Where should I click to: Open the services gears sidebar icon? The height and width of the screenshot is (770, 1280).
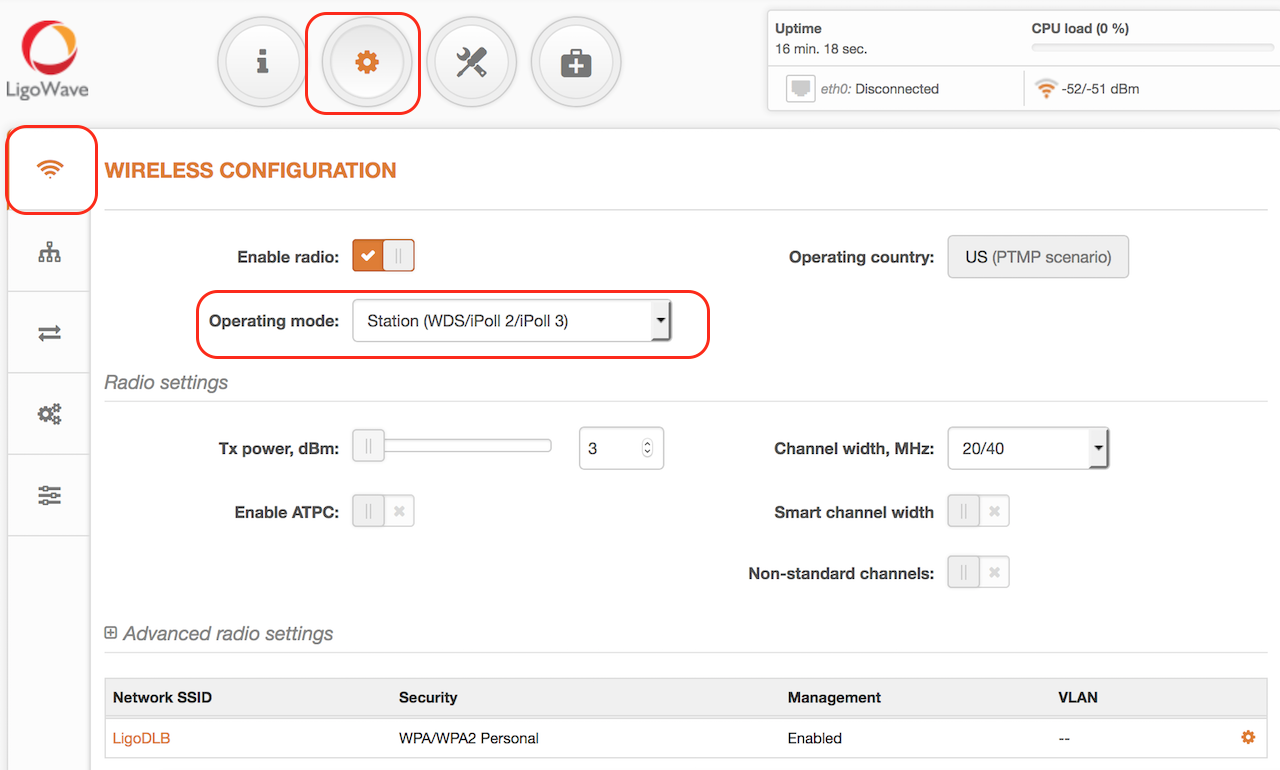pos(48,413)
